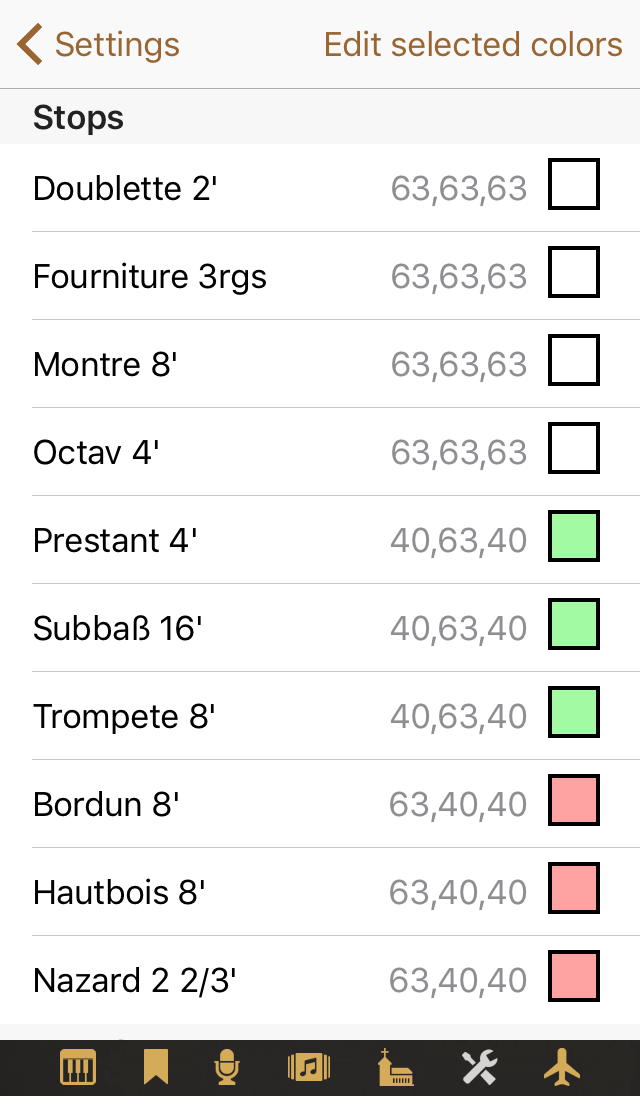
Task: Tap the white swatch for Montre 8'
Action: 574,360
